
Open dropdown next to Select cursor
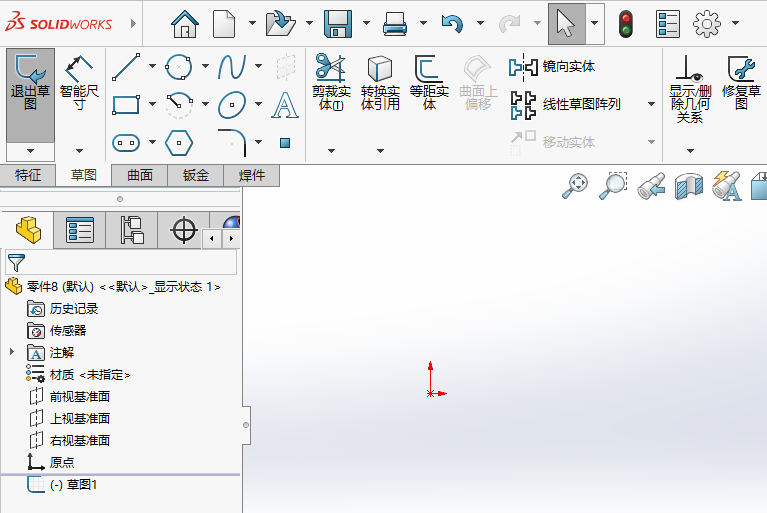click(x=594, y=23)
